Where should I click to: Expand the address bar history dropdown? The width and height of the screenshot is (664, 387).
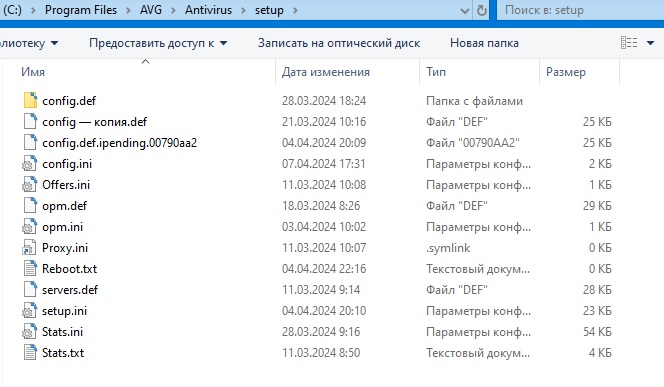[465, 11]
